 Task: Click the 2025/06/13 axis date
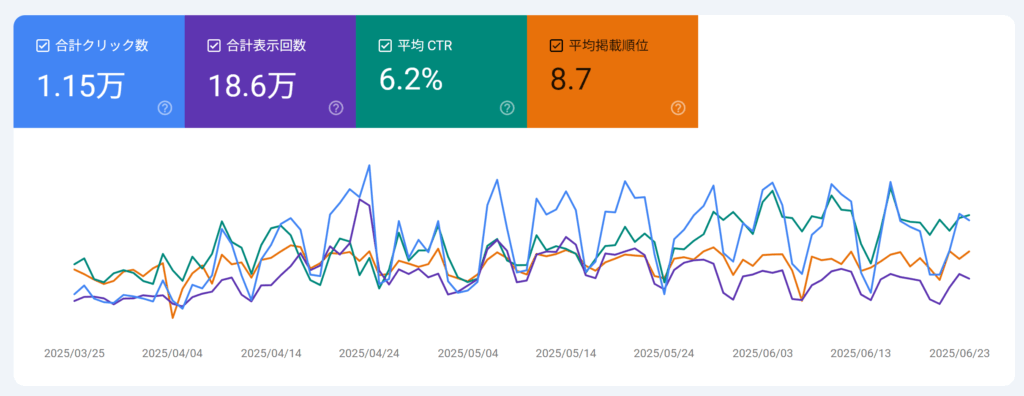click(861, 353)
